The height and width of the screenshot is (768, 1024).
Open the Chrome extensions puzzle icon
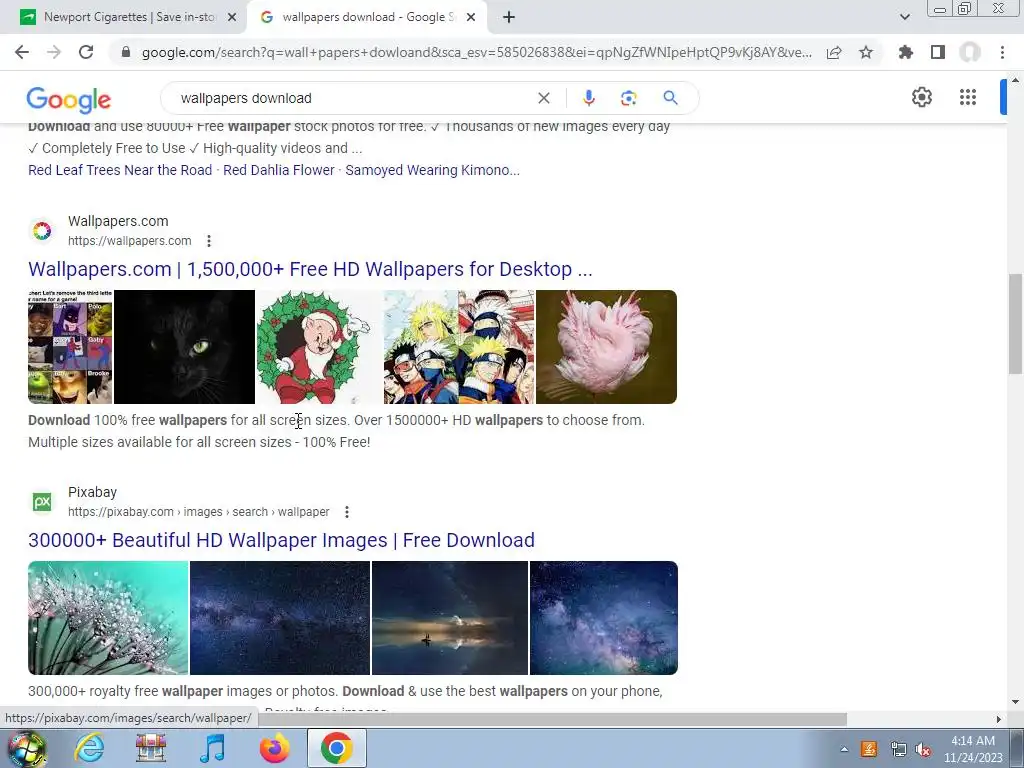pos(905,52)
